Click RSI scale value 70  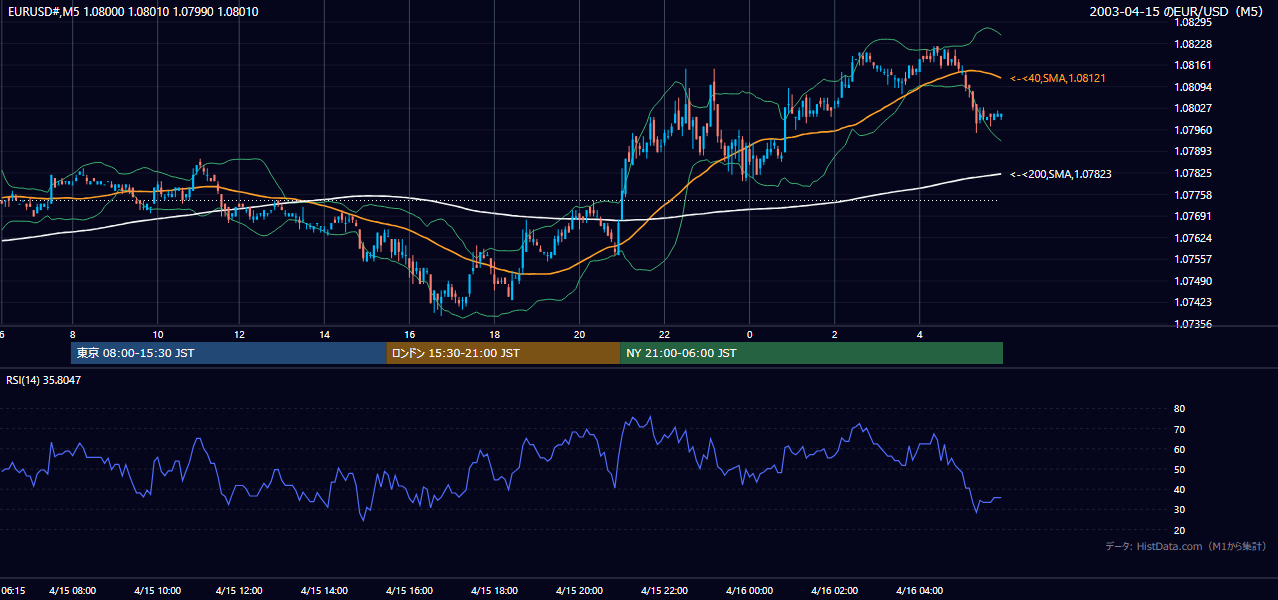(1179, 429)
